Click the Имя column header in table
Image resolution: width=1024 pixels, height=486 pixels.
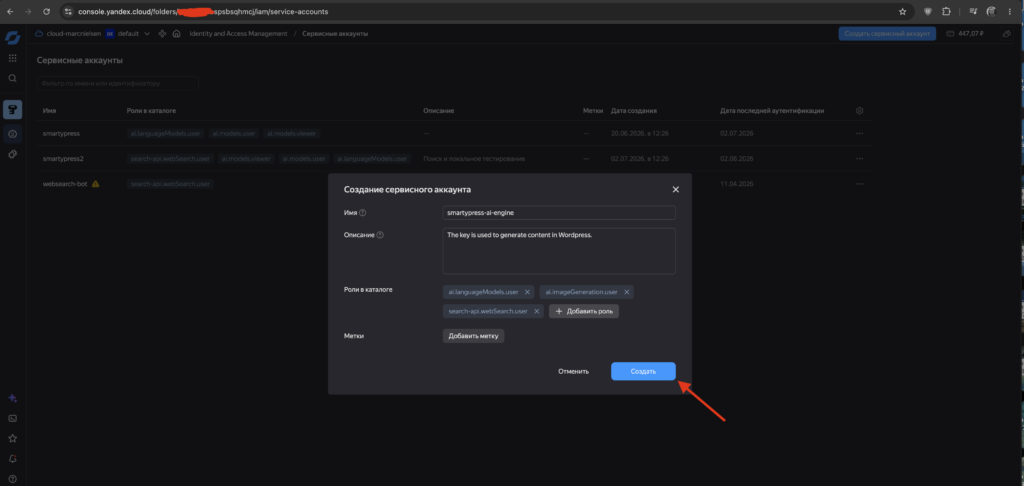tap(49, 111)
